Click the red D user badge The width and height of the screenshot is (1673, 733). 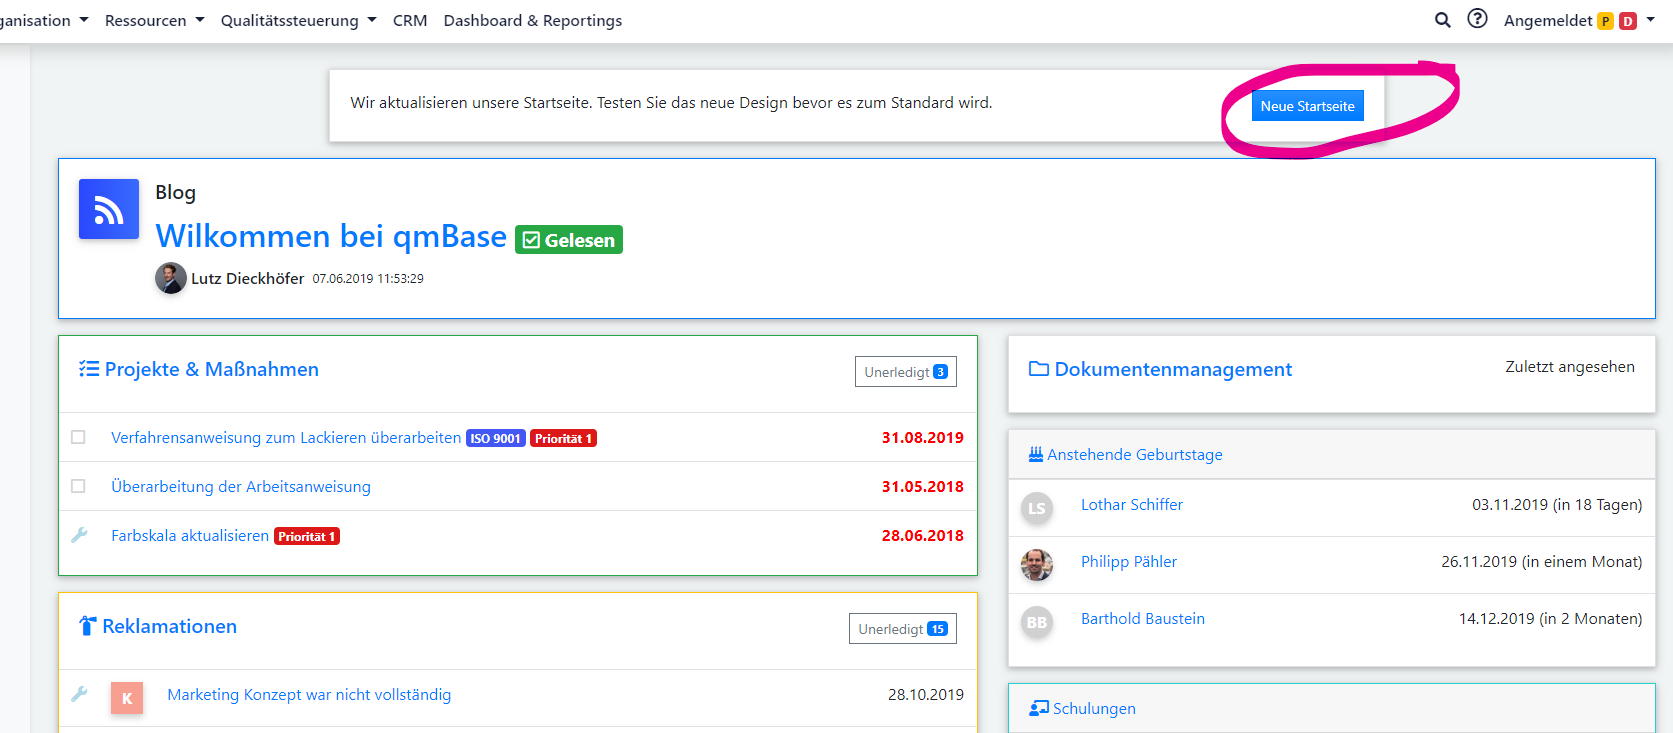(1628, 21)
